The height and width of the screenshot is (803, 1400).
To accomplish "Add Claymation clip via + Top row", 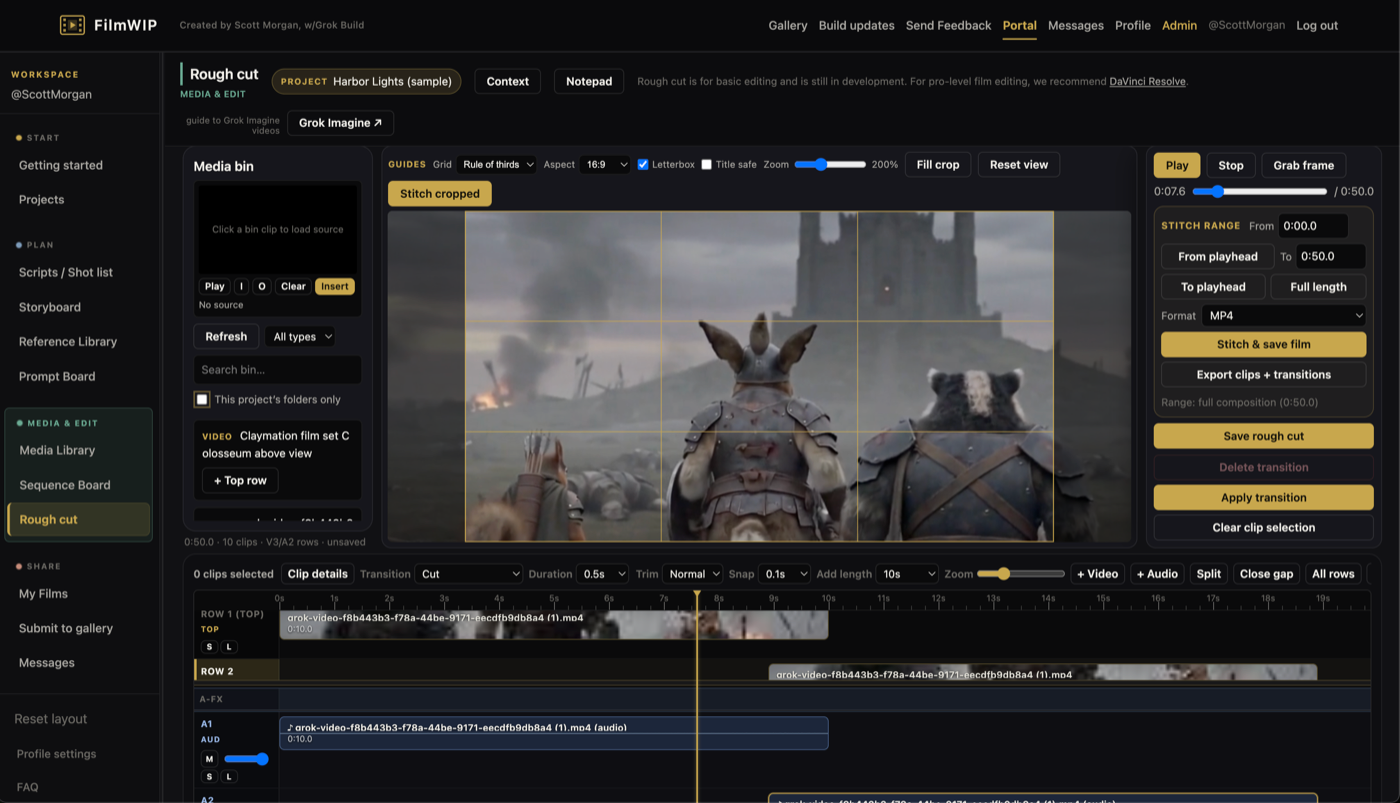I will coord(240,481).
